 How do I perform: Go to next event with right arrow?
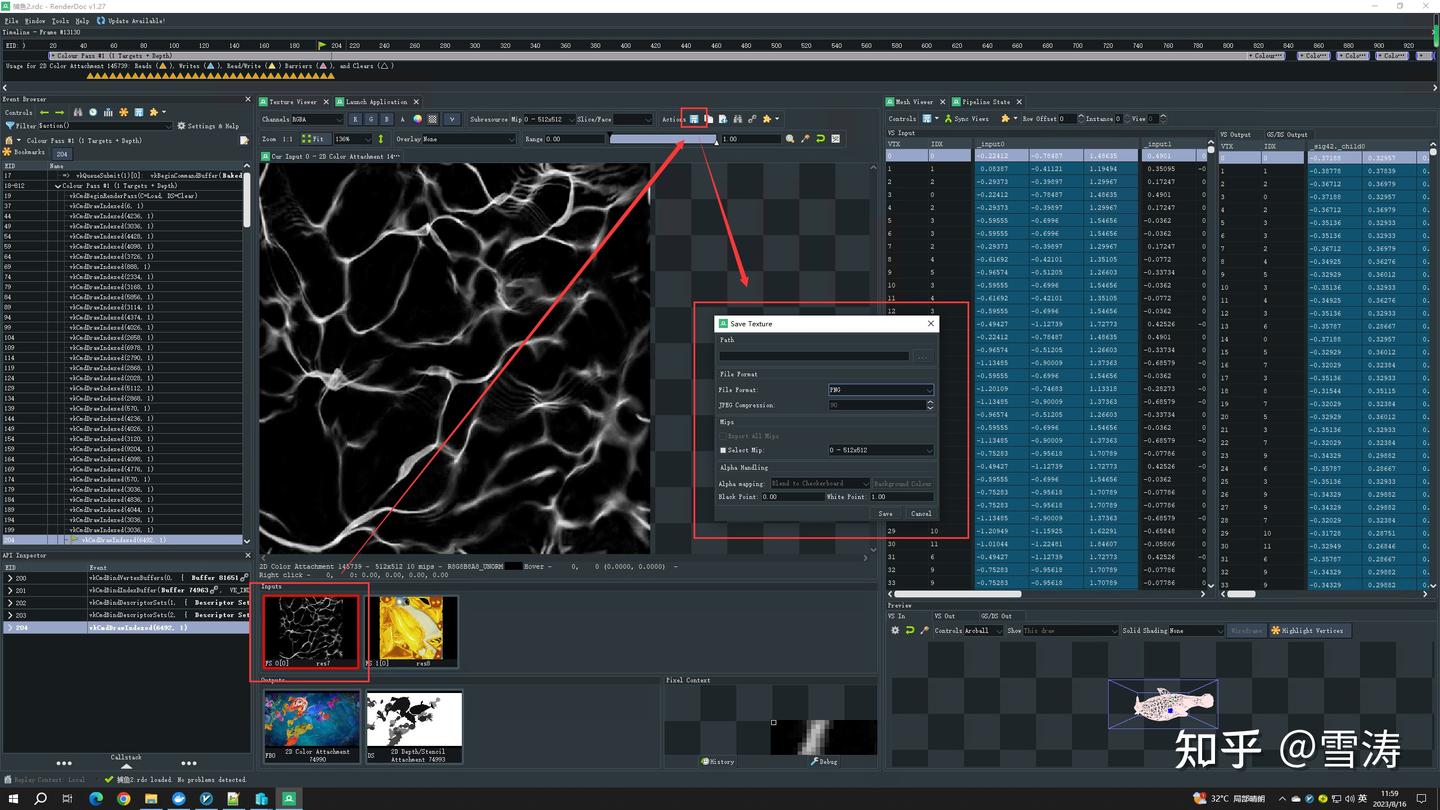[59, 112]
